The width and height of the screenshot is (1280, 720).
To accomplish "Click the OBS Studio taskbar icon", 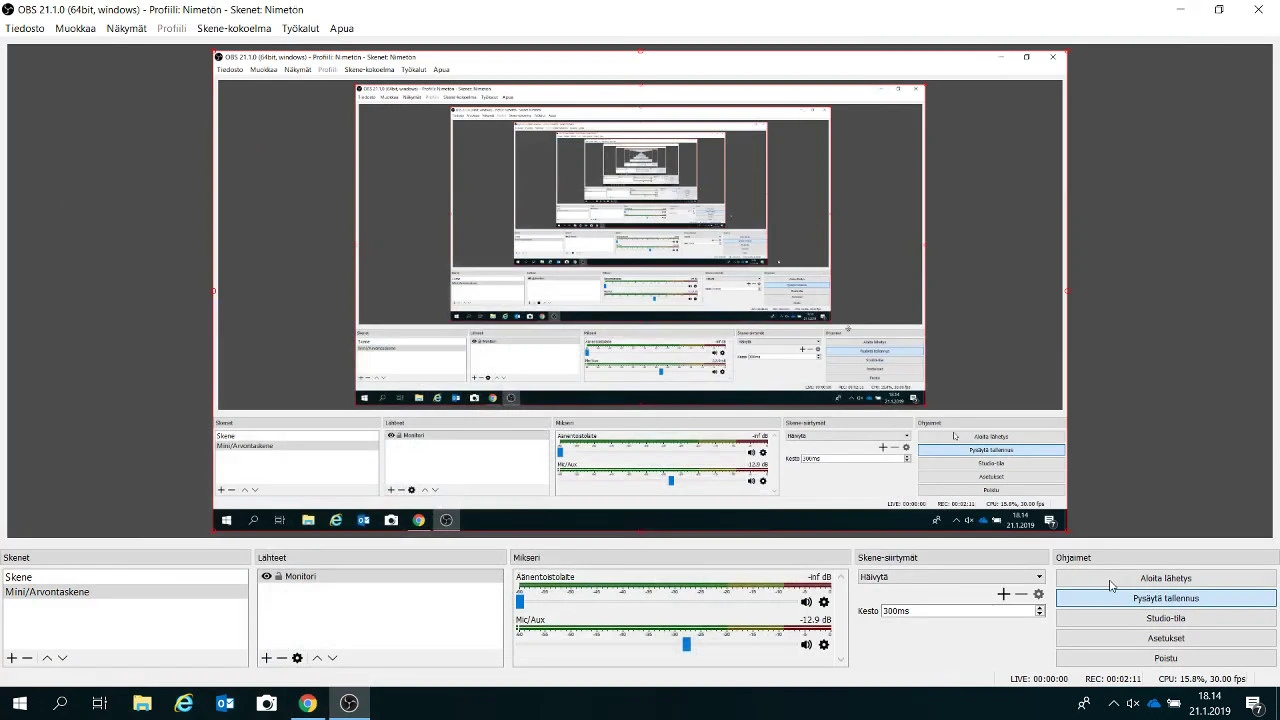I will coord(349,703).
